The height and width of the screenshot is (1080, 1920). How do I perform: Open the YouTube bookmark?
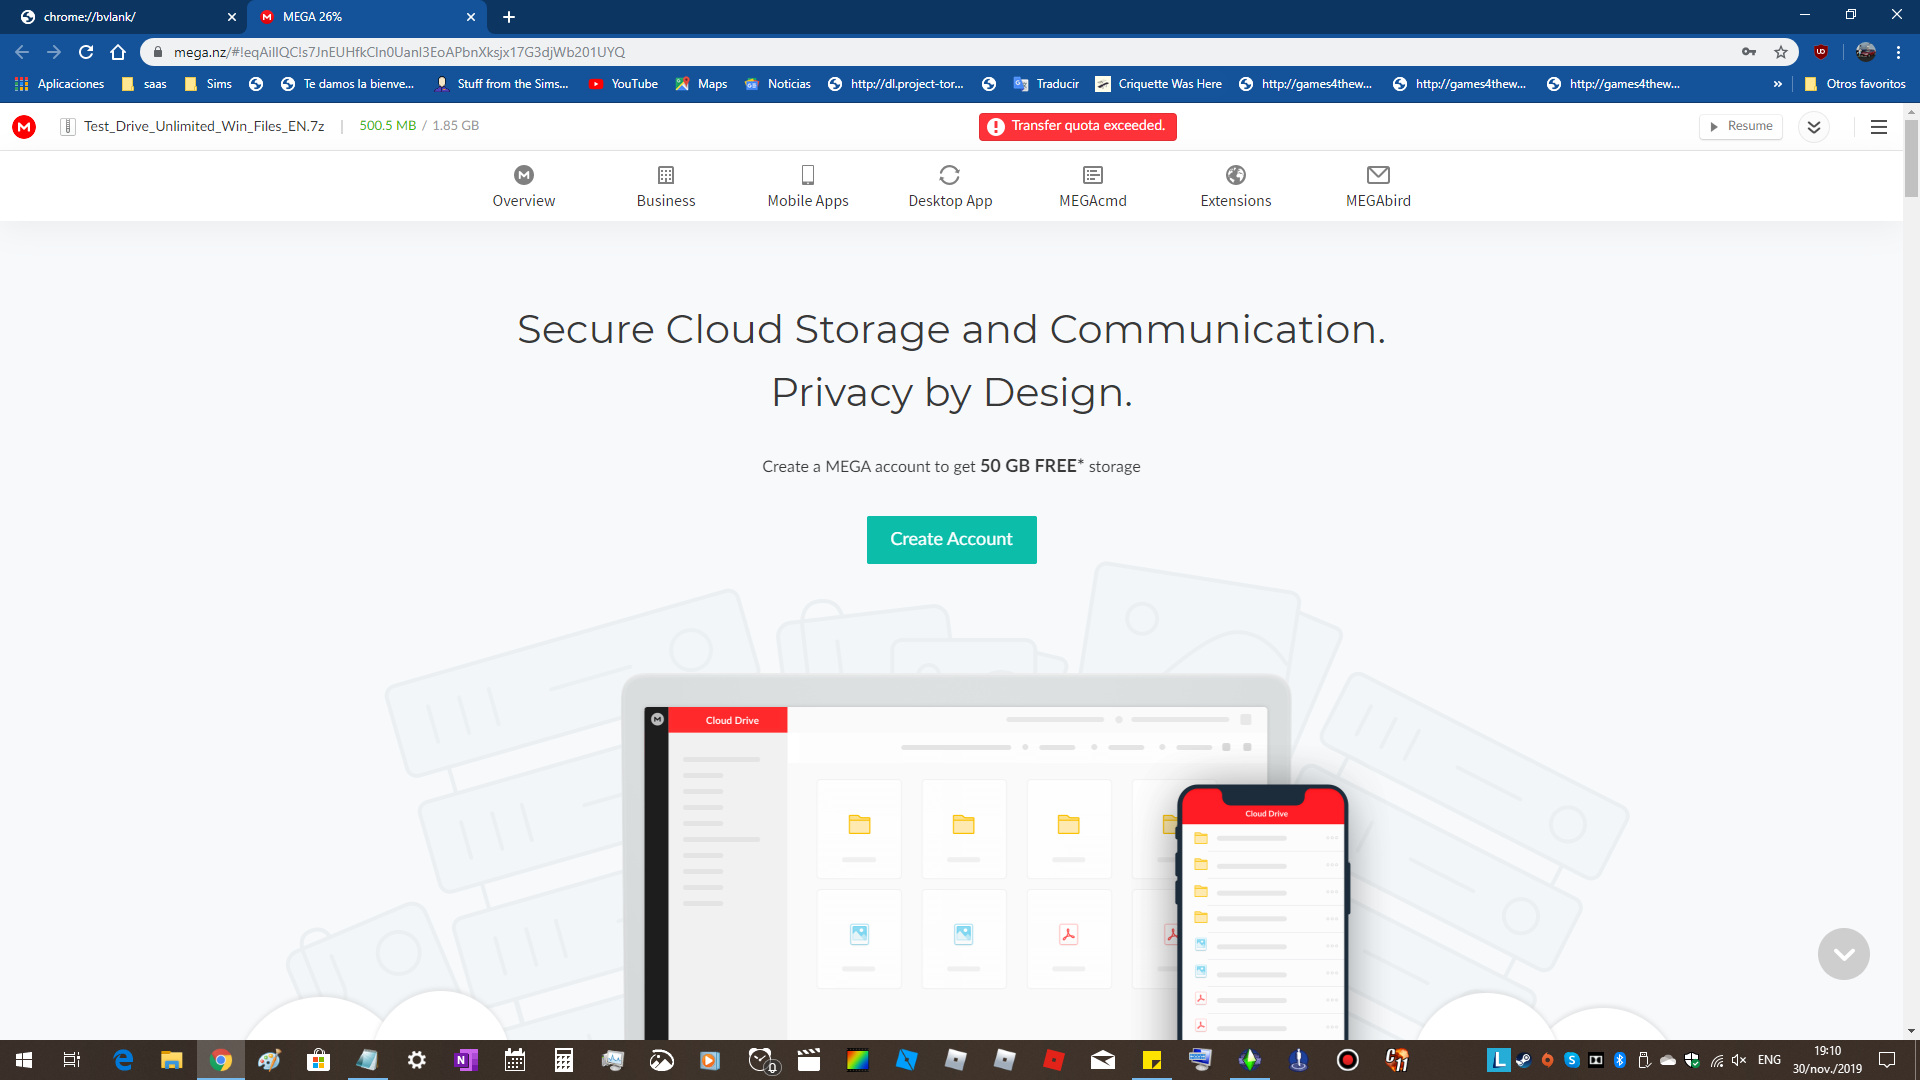tap(623, 84)
